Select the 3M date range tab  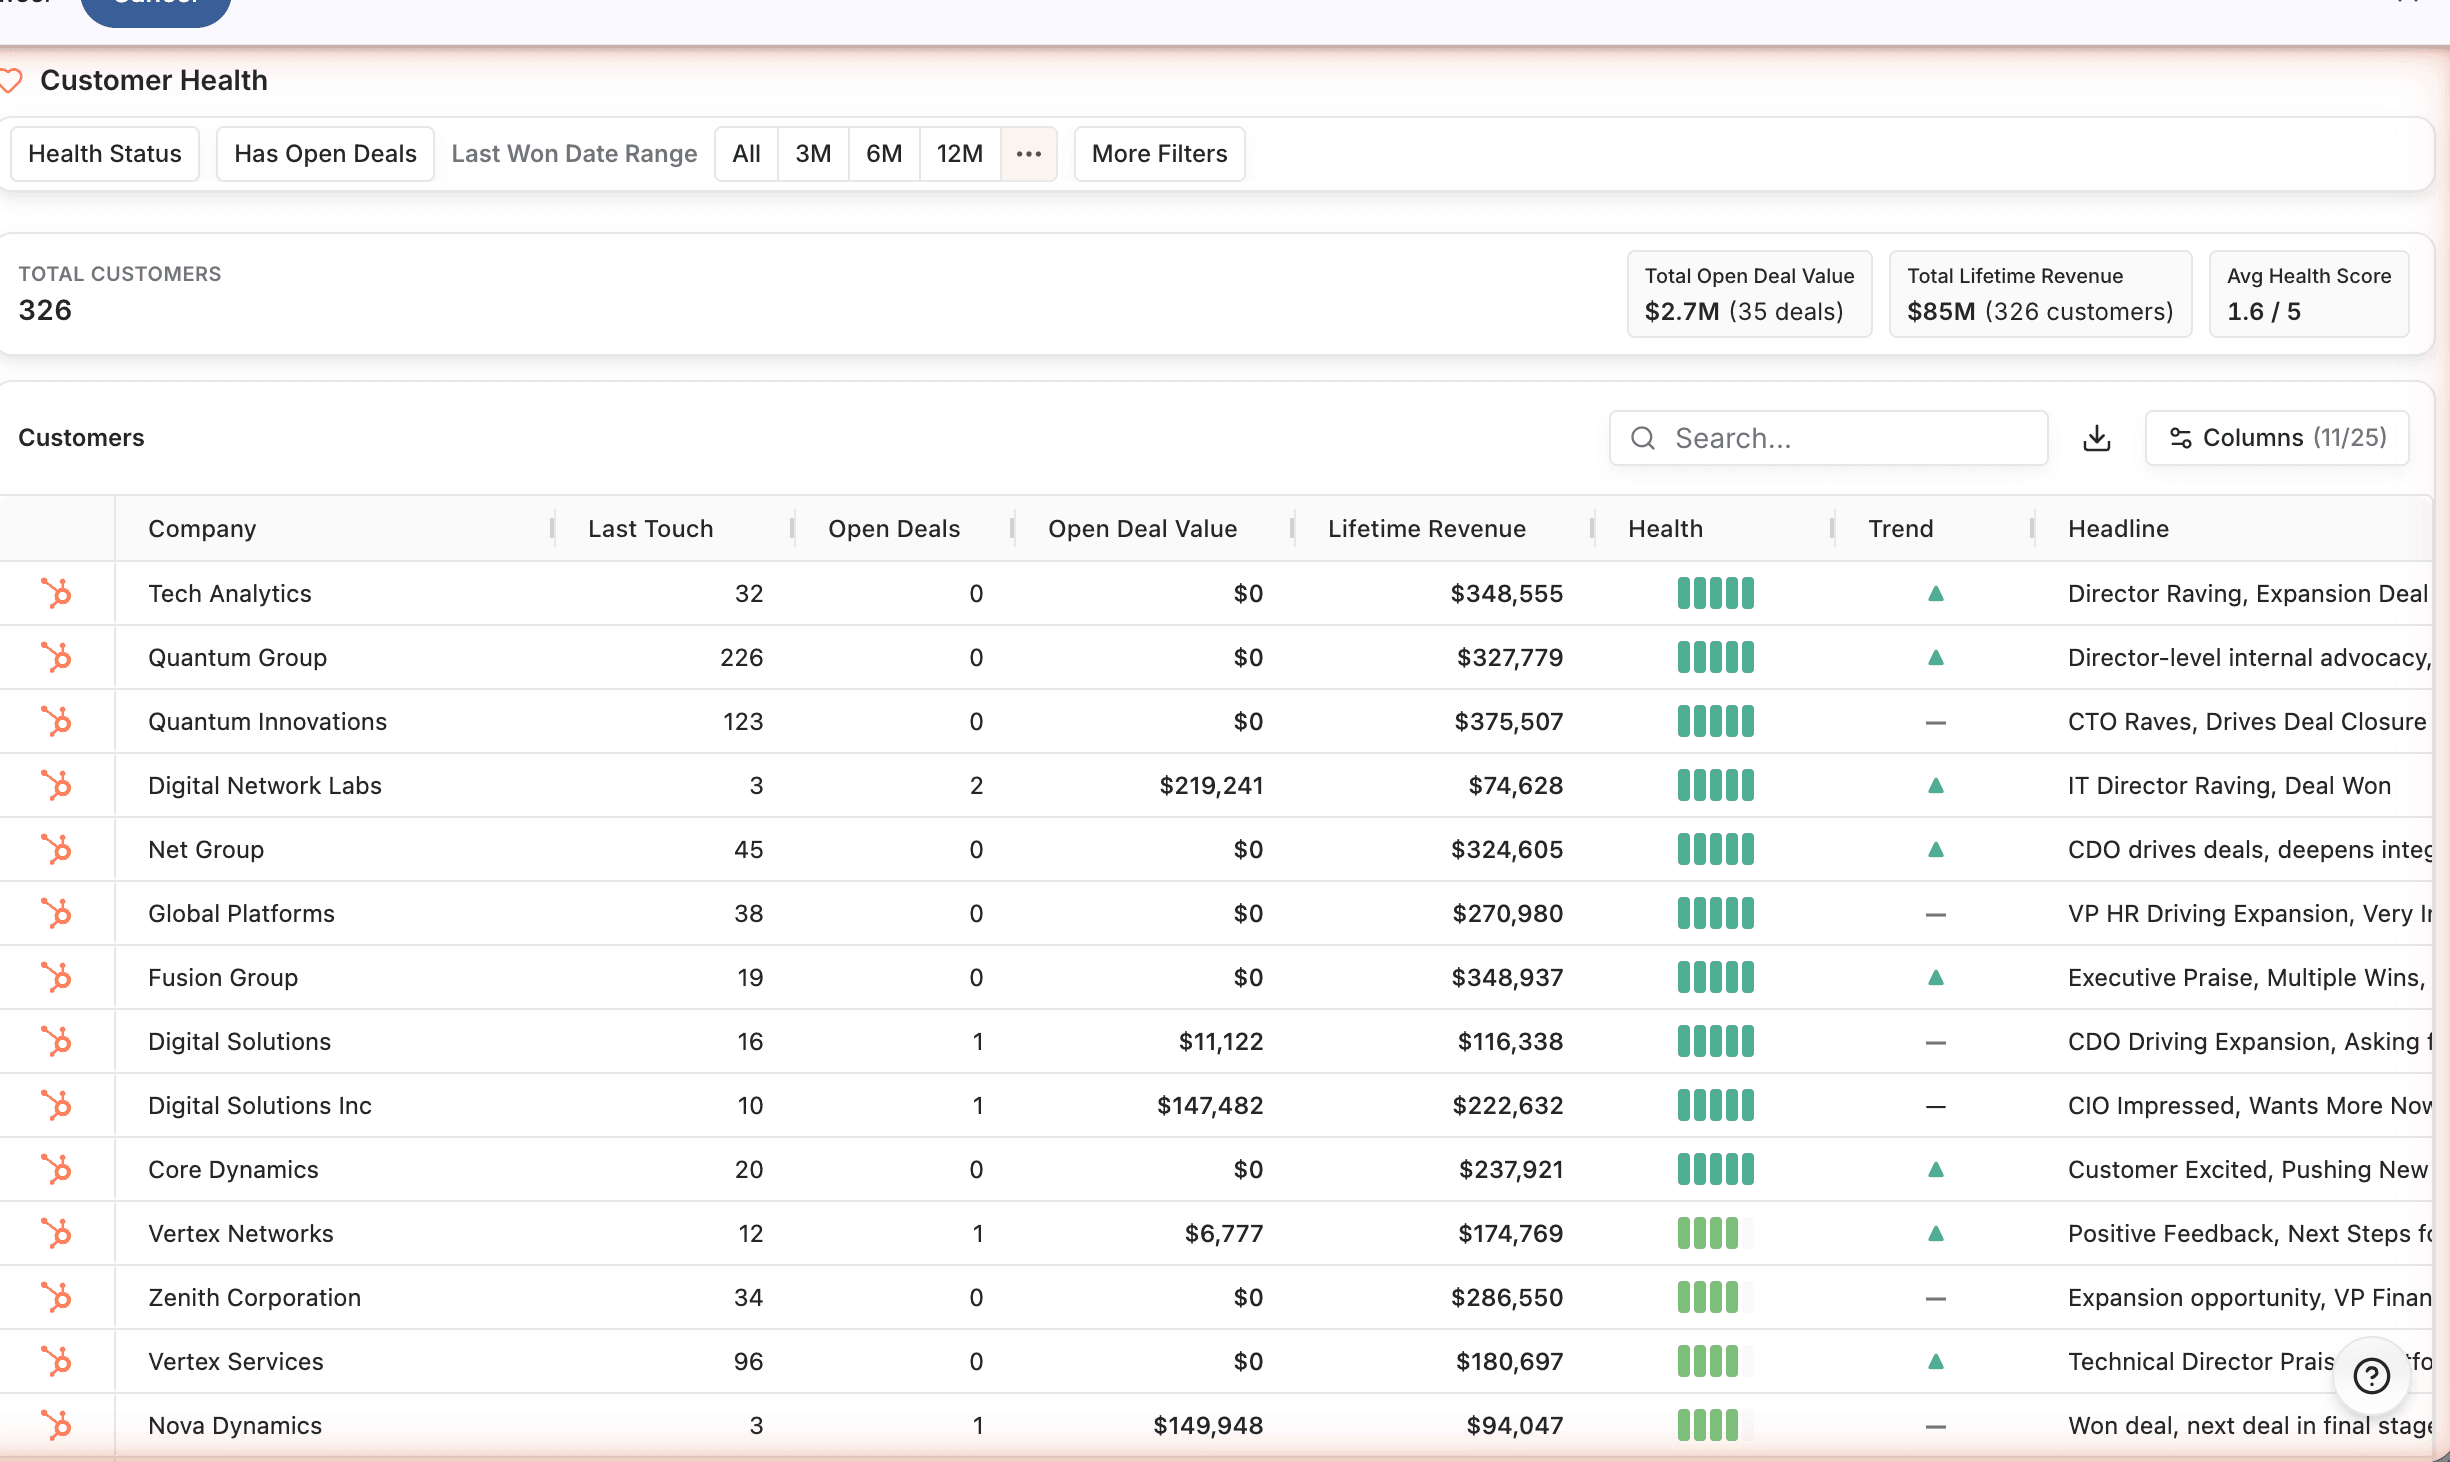point(813,153)
